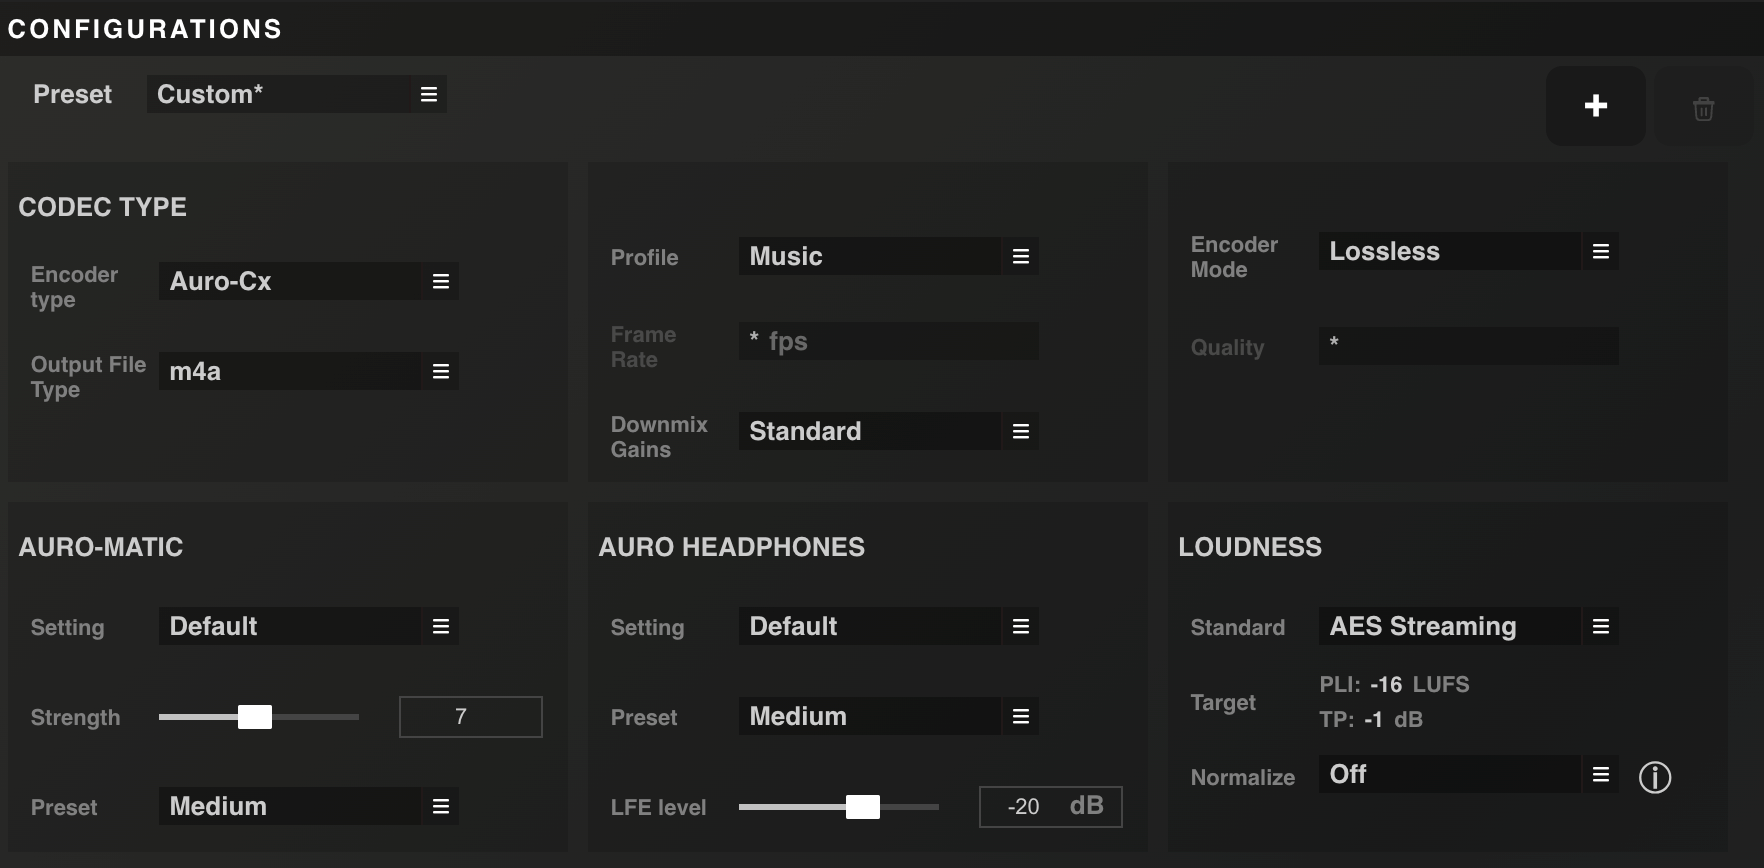Click the Loudness Standard menu icon
Viewport: 1764px width, 868px height.
pyautogui.click(x=1601, y=626)
